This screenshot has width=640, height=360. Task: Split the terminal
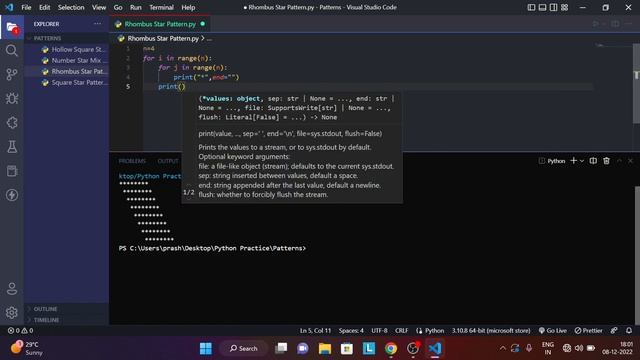(x=593, y=161)
